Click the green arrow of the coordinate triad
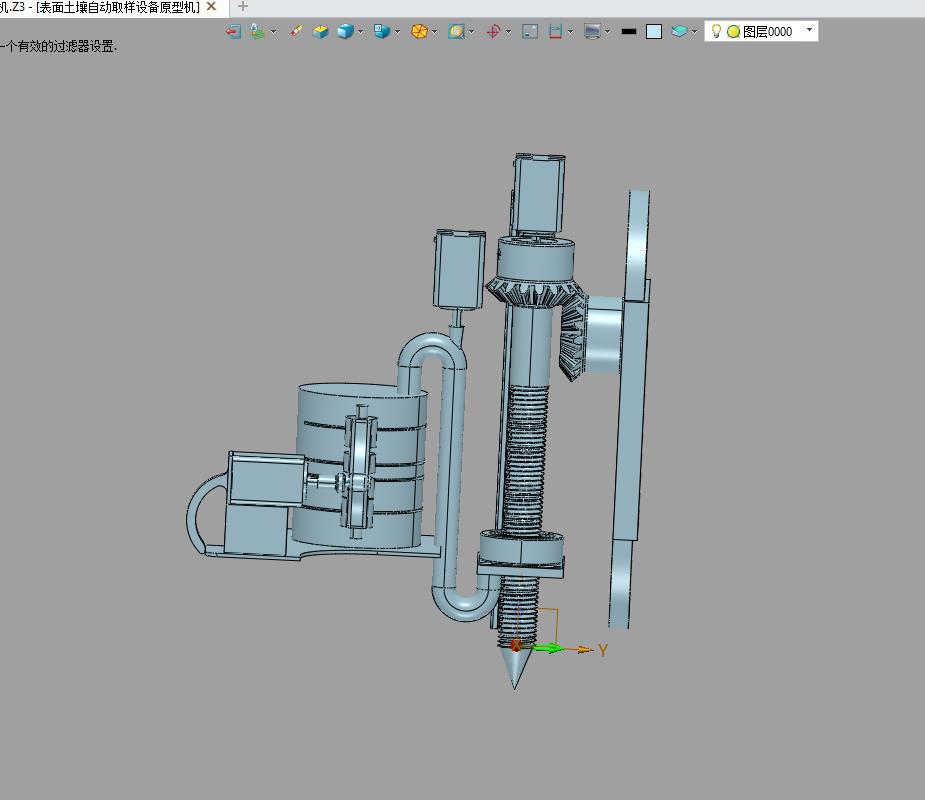The width and height of the screenshot is (925, 800). tap(548, 648)
